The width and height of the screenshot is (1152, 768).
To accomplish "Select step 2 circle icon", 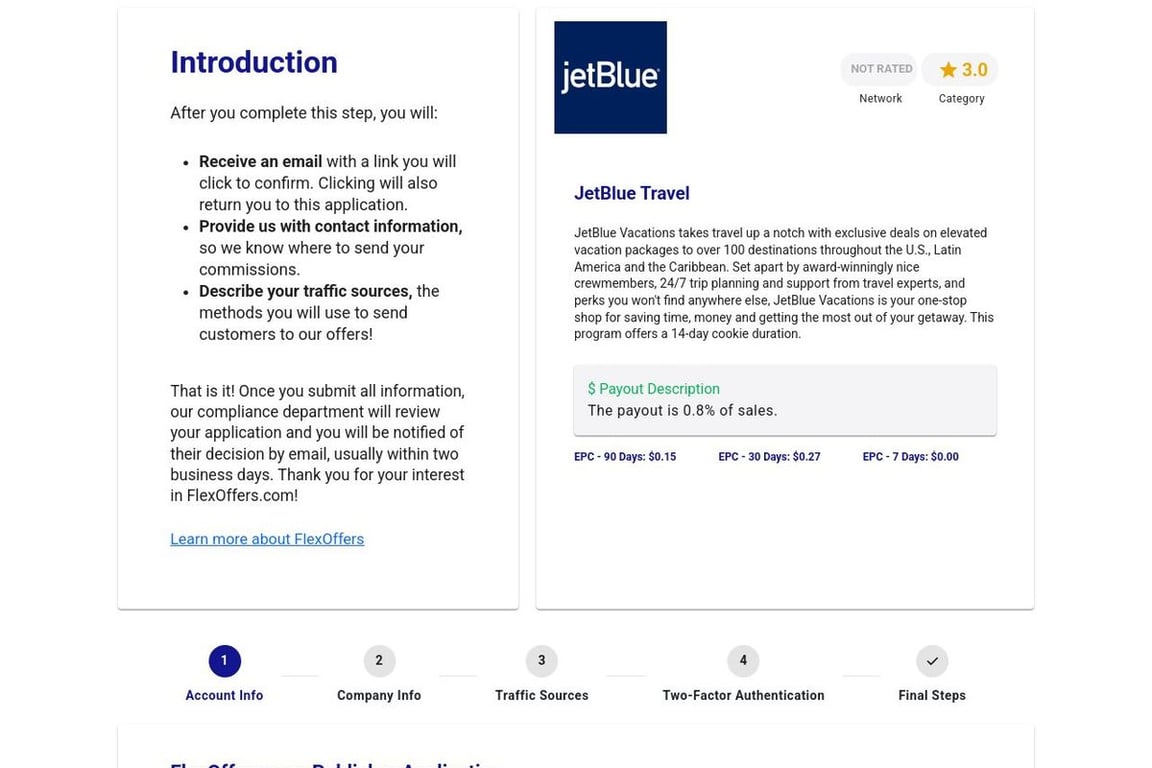I will [x=379, y=661].
